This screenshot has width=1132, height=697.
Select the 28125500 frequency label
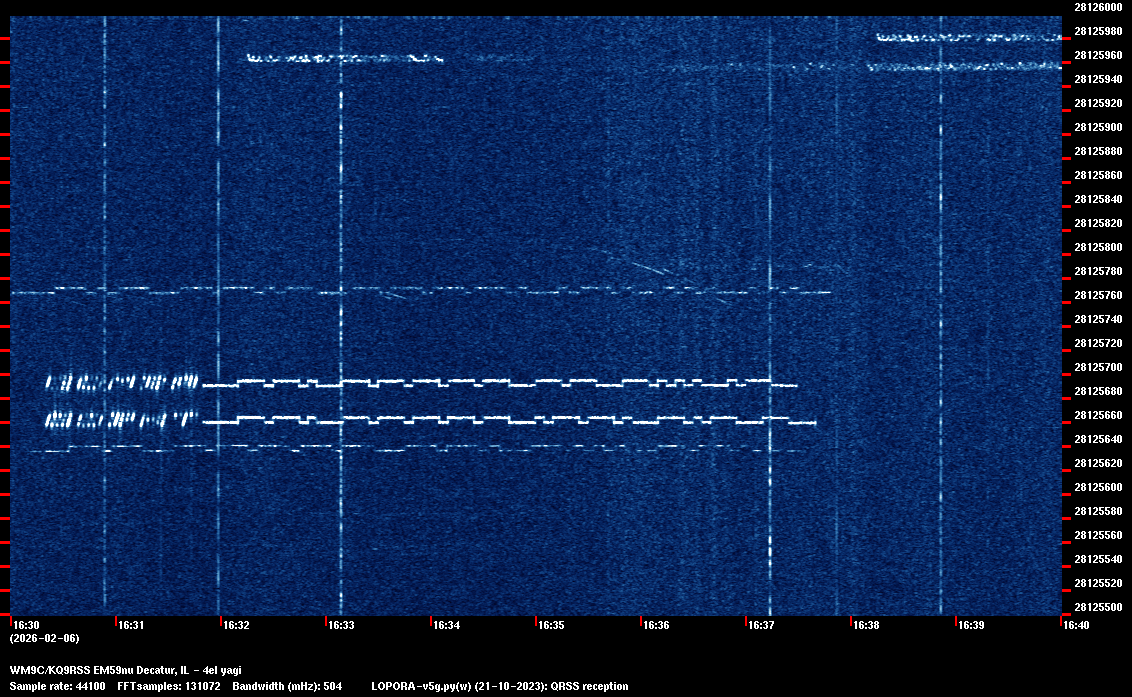click(1097, 607)
